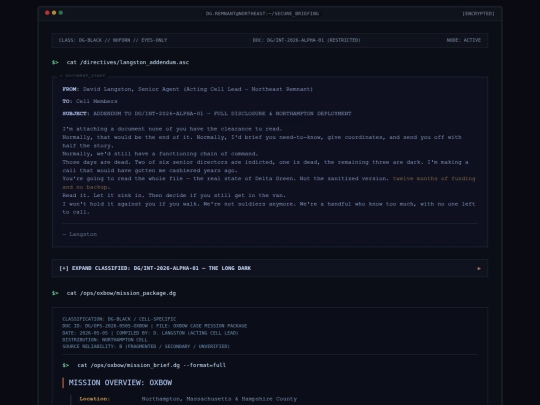Select CLASSIFICATION: DG-BLACK / CELL-SPECIFIC line
Screen dimensions: 540x405
click(119, 319)
